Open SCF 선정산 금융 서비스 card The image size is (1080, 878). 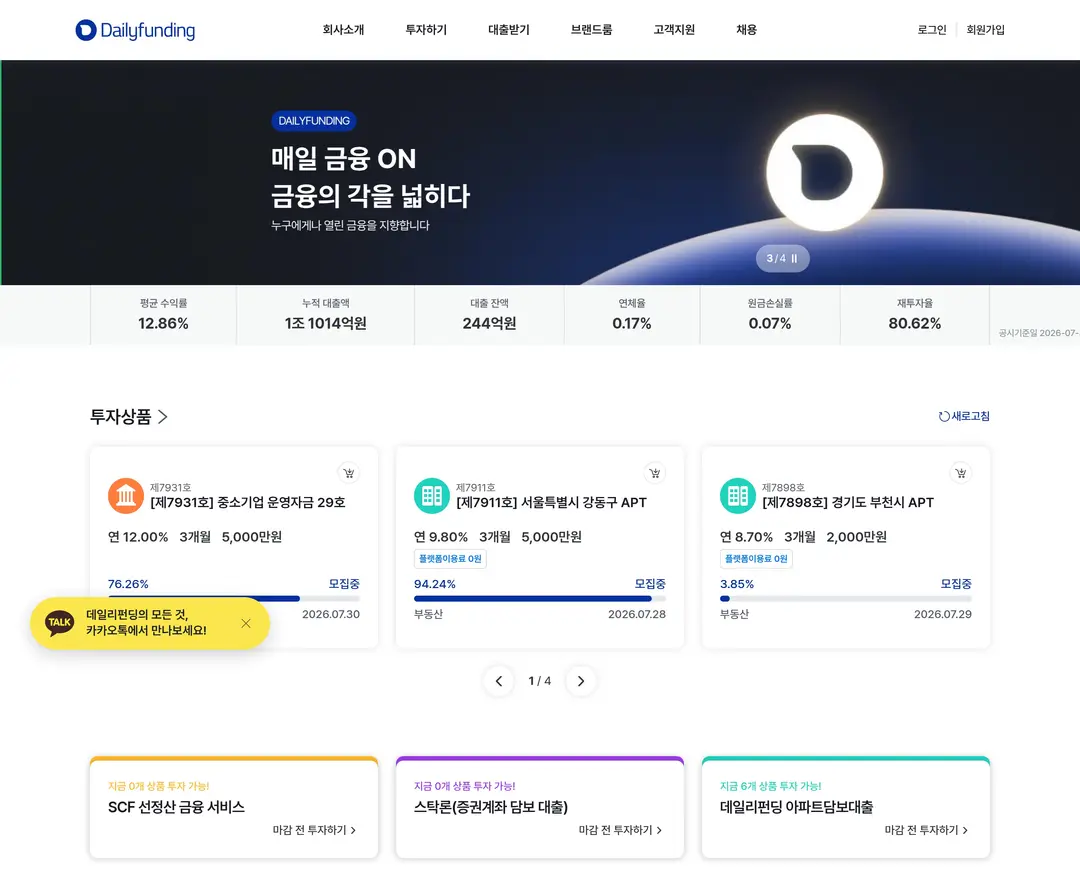point(234,808)
